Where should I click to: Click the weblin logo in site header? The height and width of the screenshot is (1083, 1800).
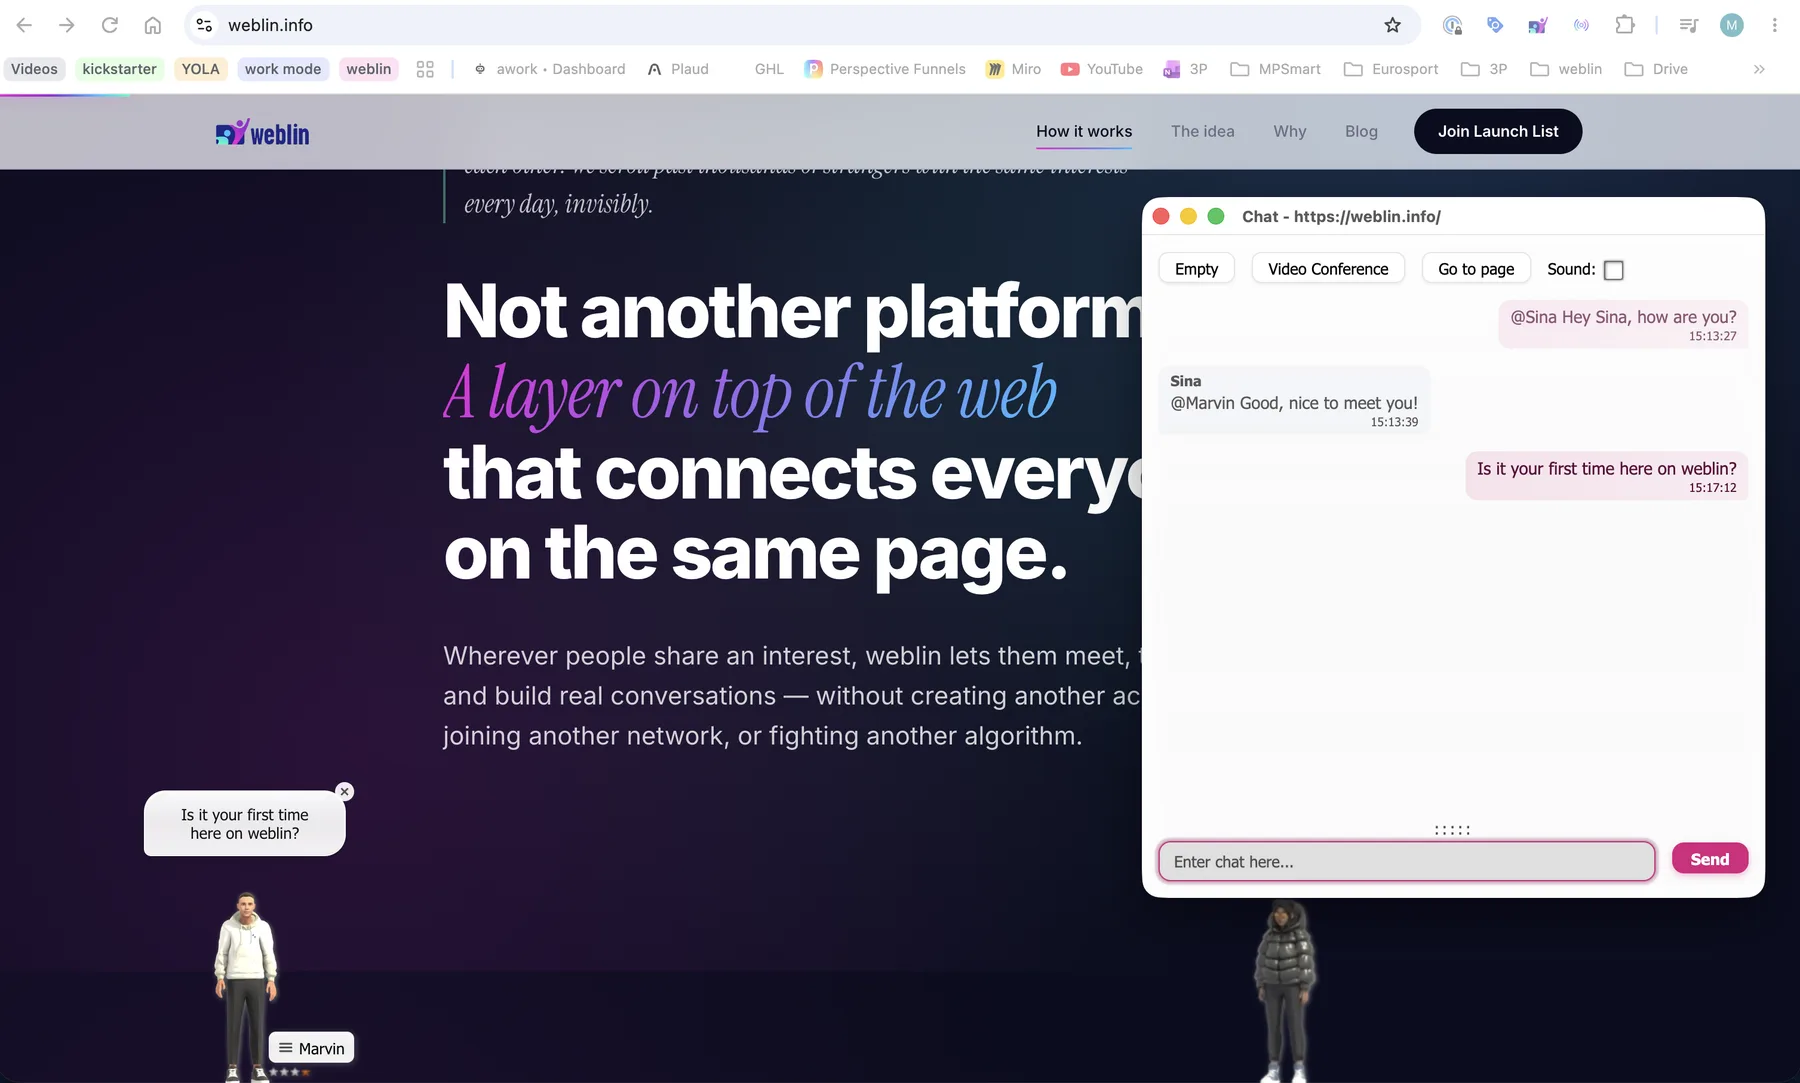[x=262, y=132]
